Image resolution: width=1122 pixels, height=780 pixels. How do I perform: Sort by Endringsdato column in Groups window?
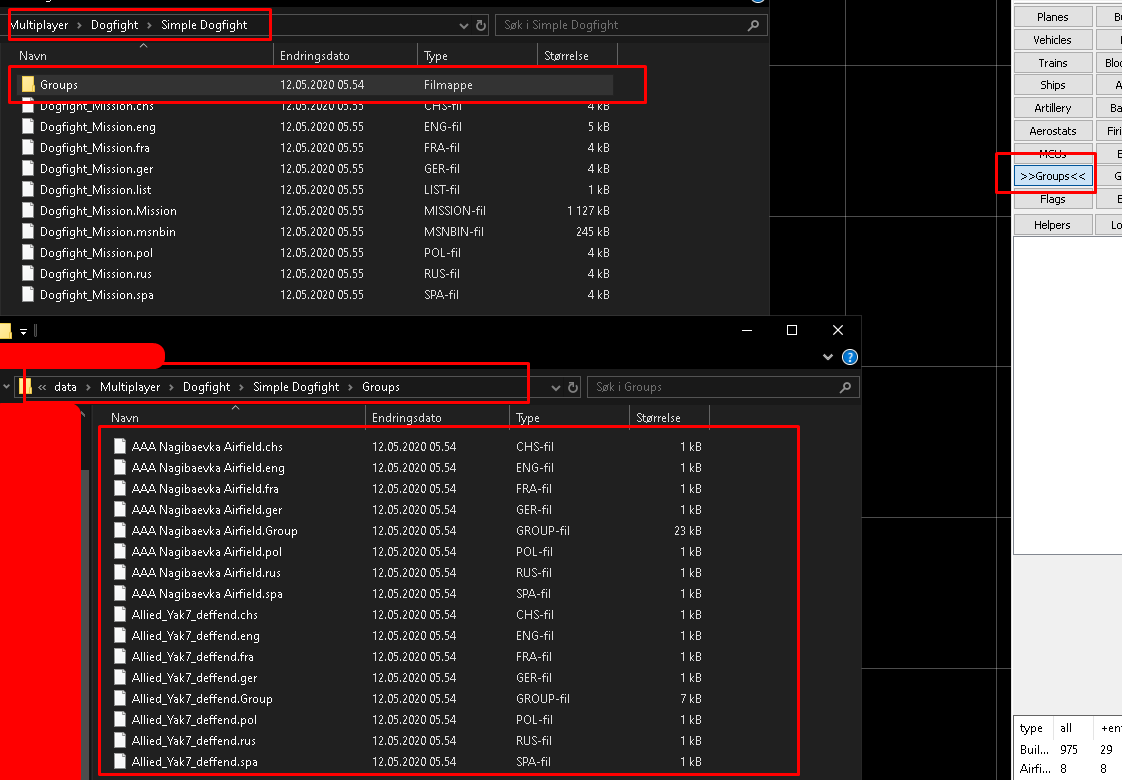[406, 418]
